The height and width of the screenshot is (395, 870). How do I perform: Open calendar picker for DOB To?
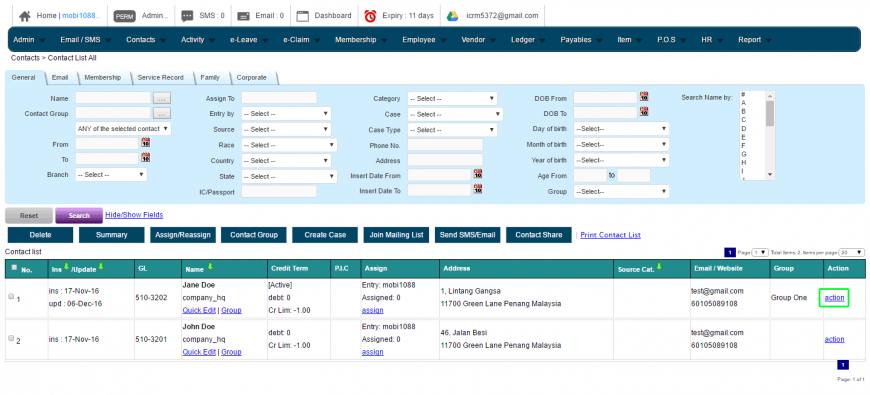[x=644, y=112]
